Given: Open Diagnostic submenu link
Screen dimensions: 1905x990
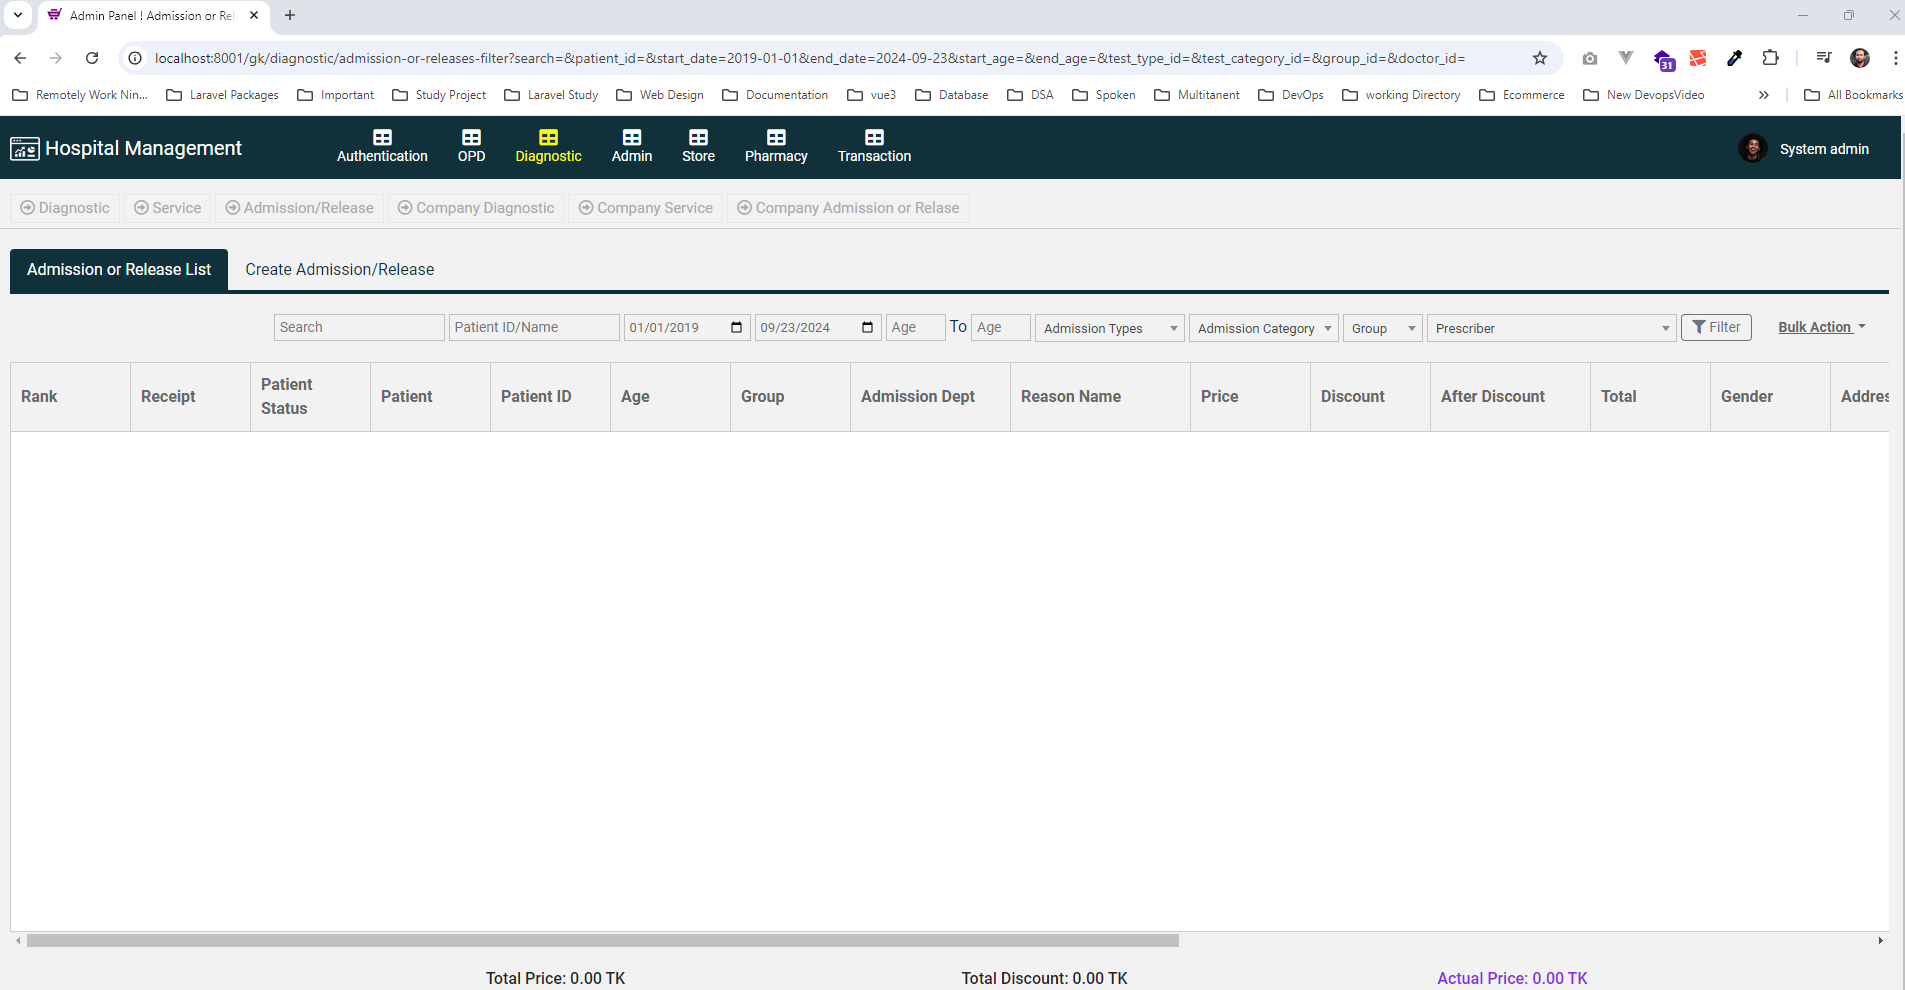Looking at the screenshot, I should 65,208.
